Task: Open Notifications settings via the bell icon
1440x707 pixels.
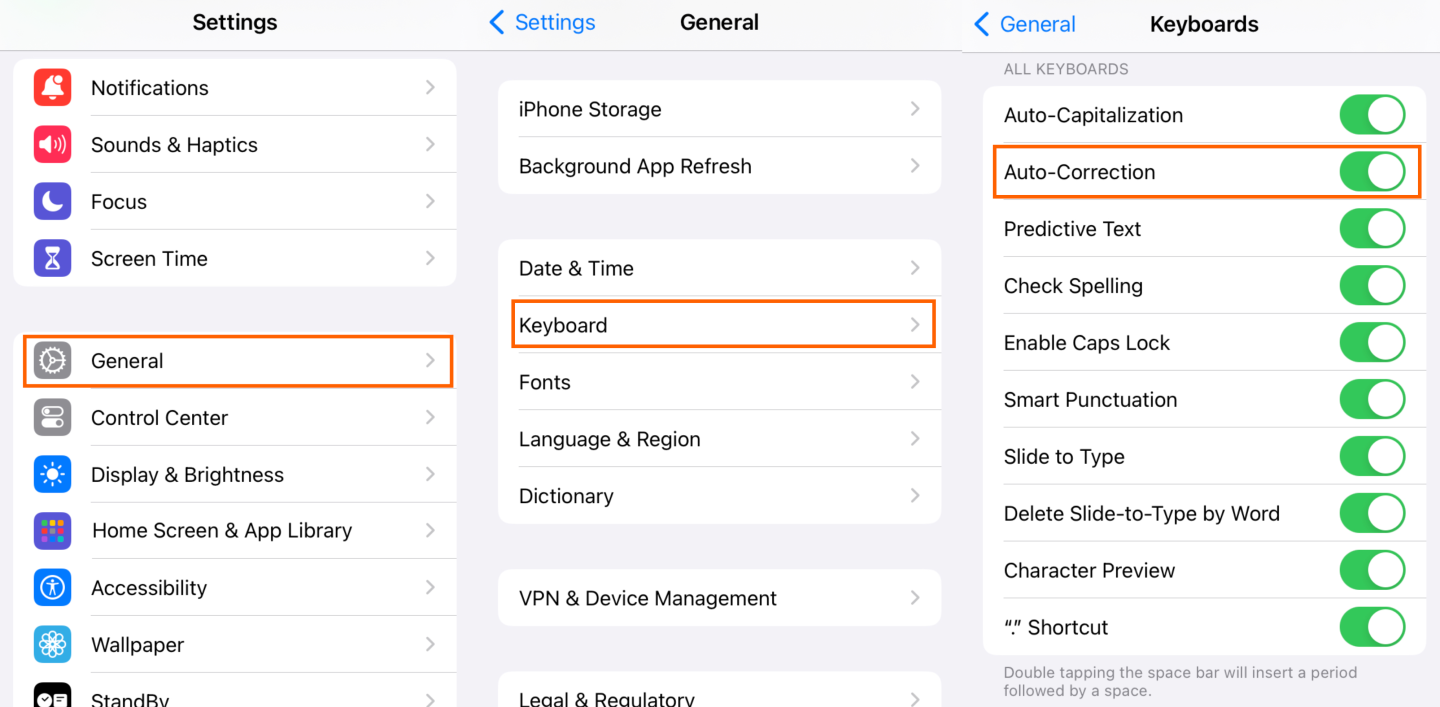Action: tap(52, 87)
